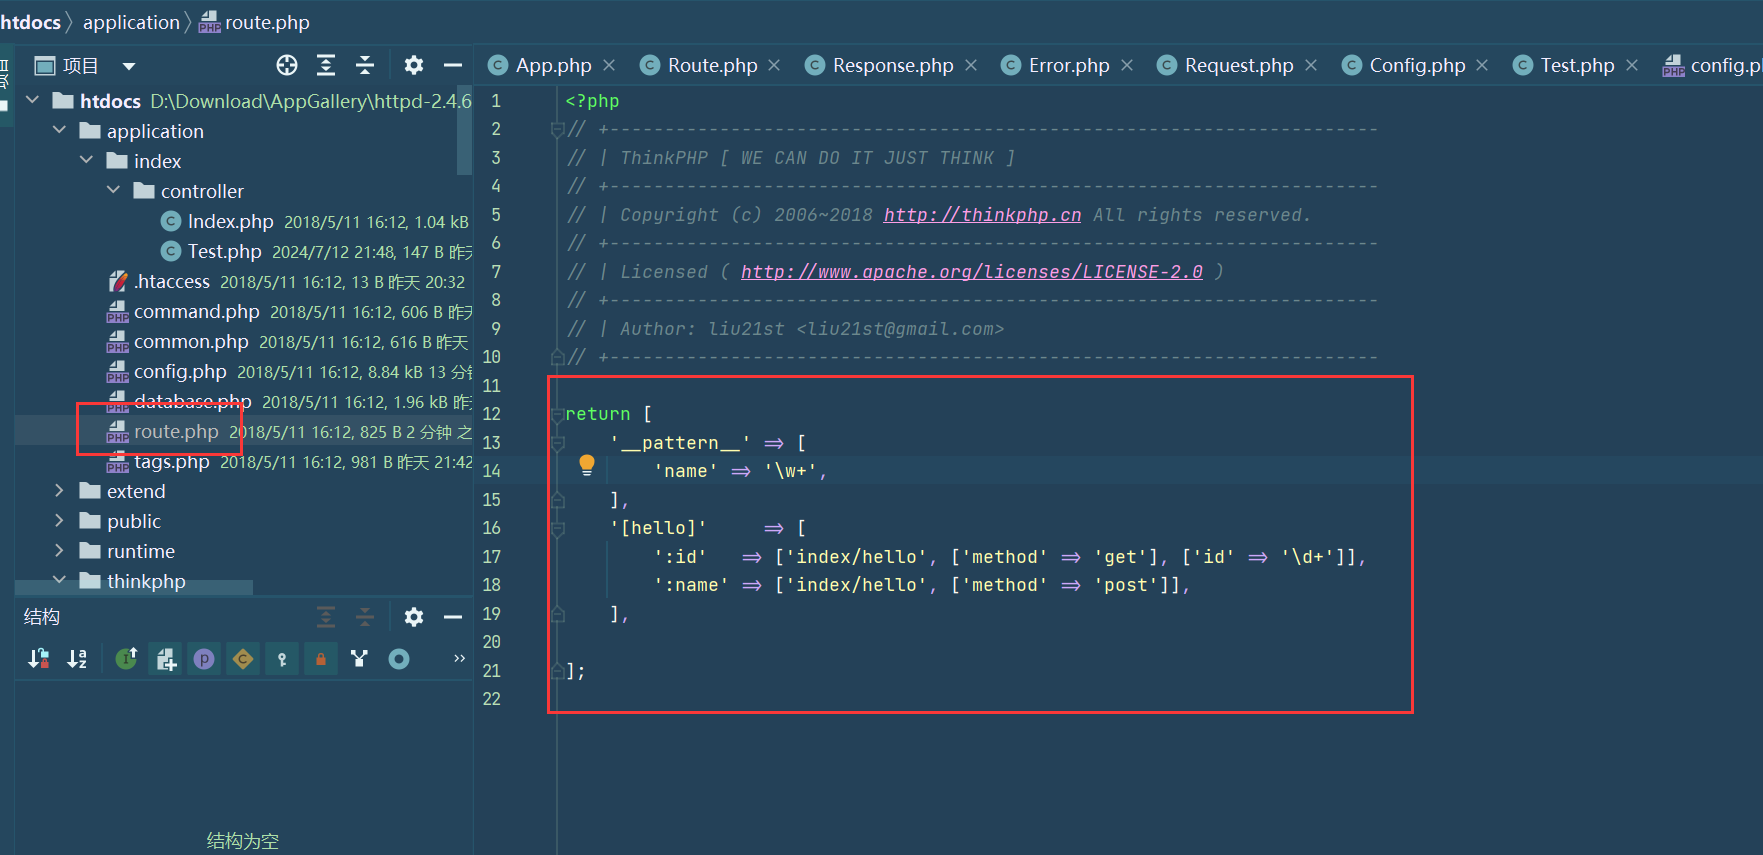Viewport: 1763px width, 855px height.
Task: Hide the structure panel with the dash
Action: (453, 617)
